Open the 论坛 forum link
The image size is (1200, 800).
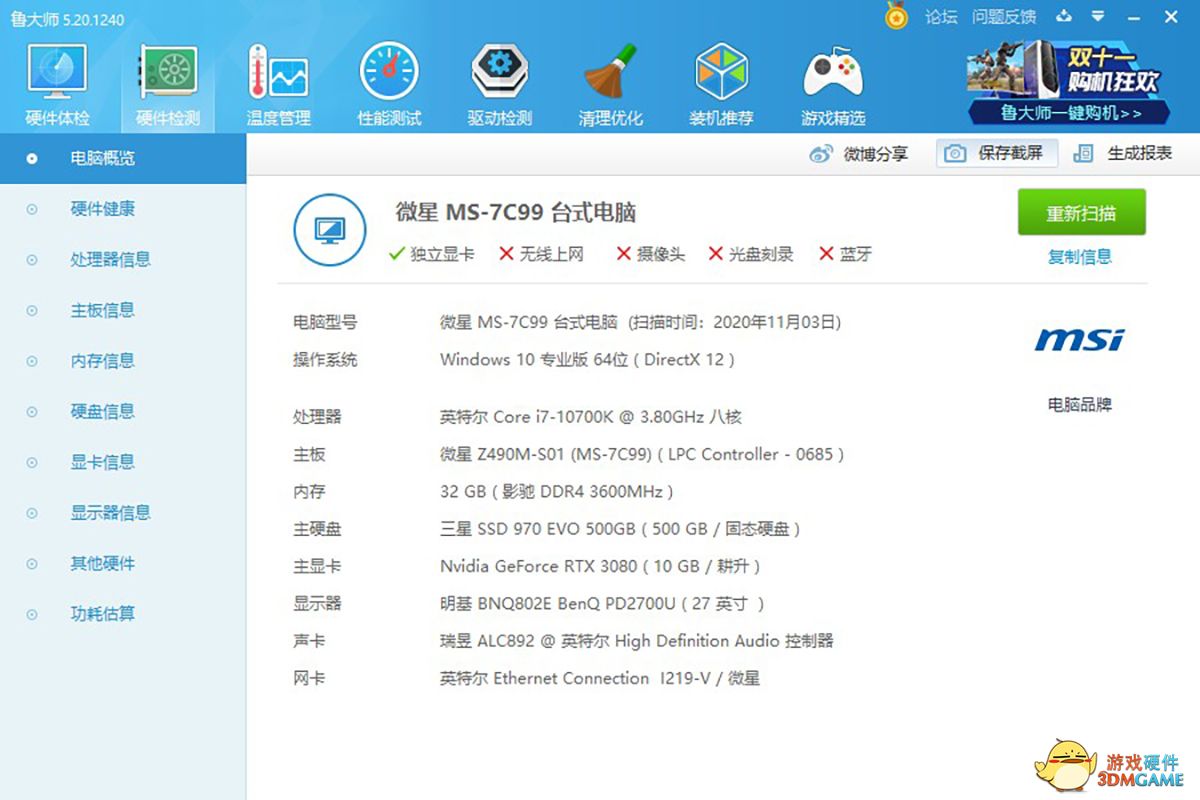941,17
